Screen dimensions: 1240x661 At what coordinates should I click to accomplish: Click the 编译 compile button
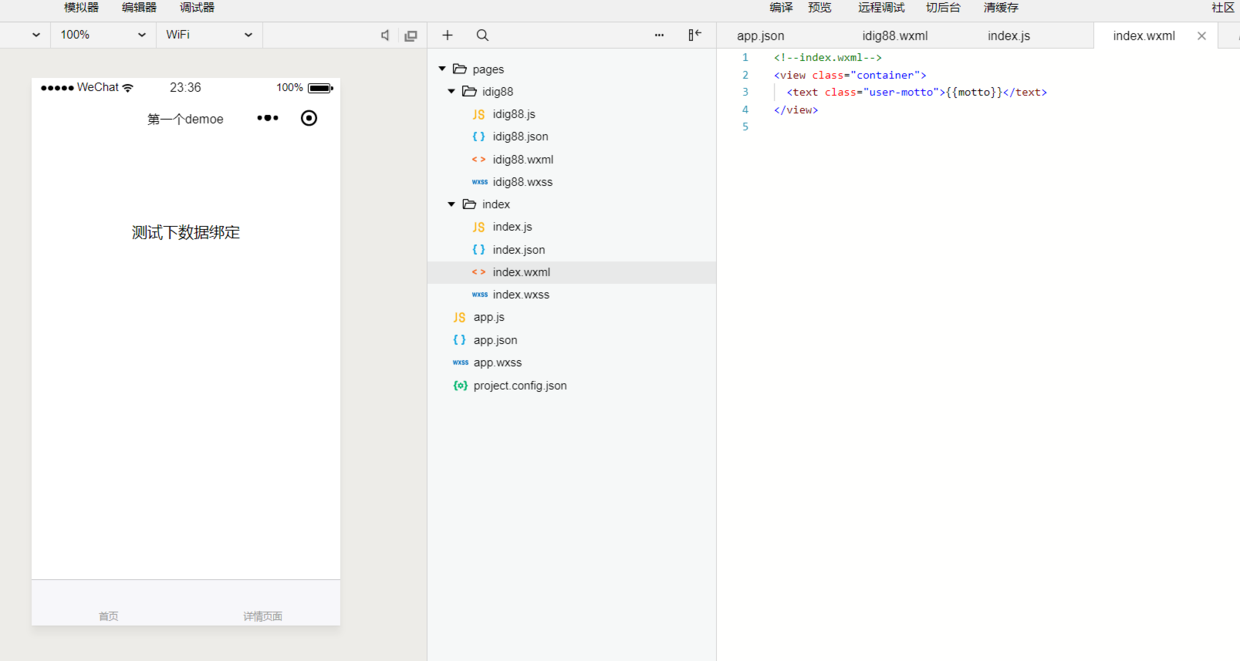pos(782,8)
